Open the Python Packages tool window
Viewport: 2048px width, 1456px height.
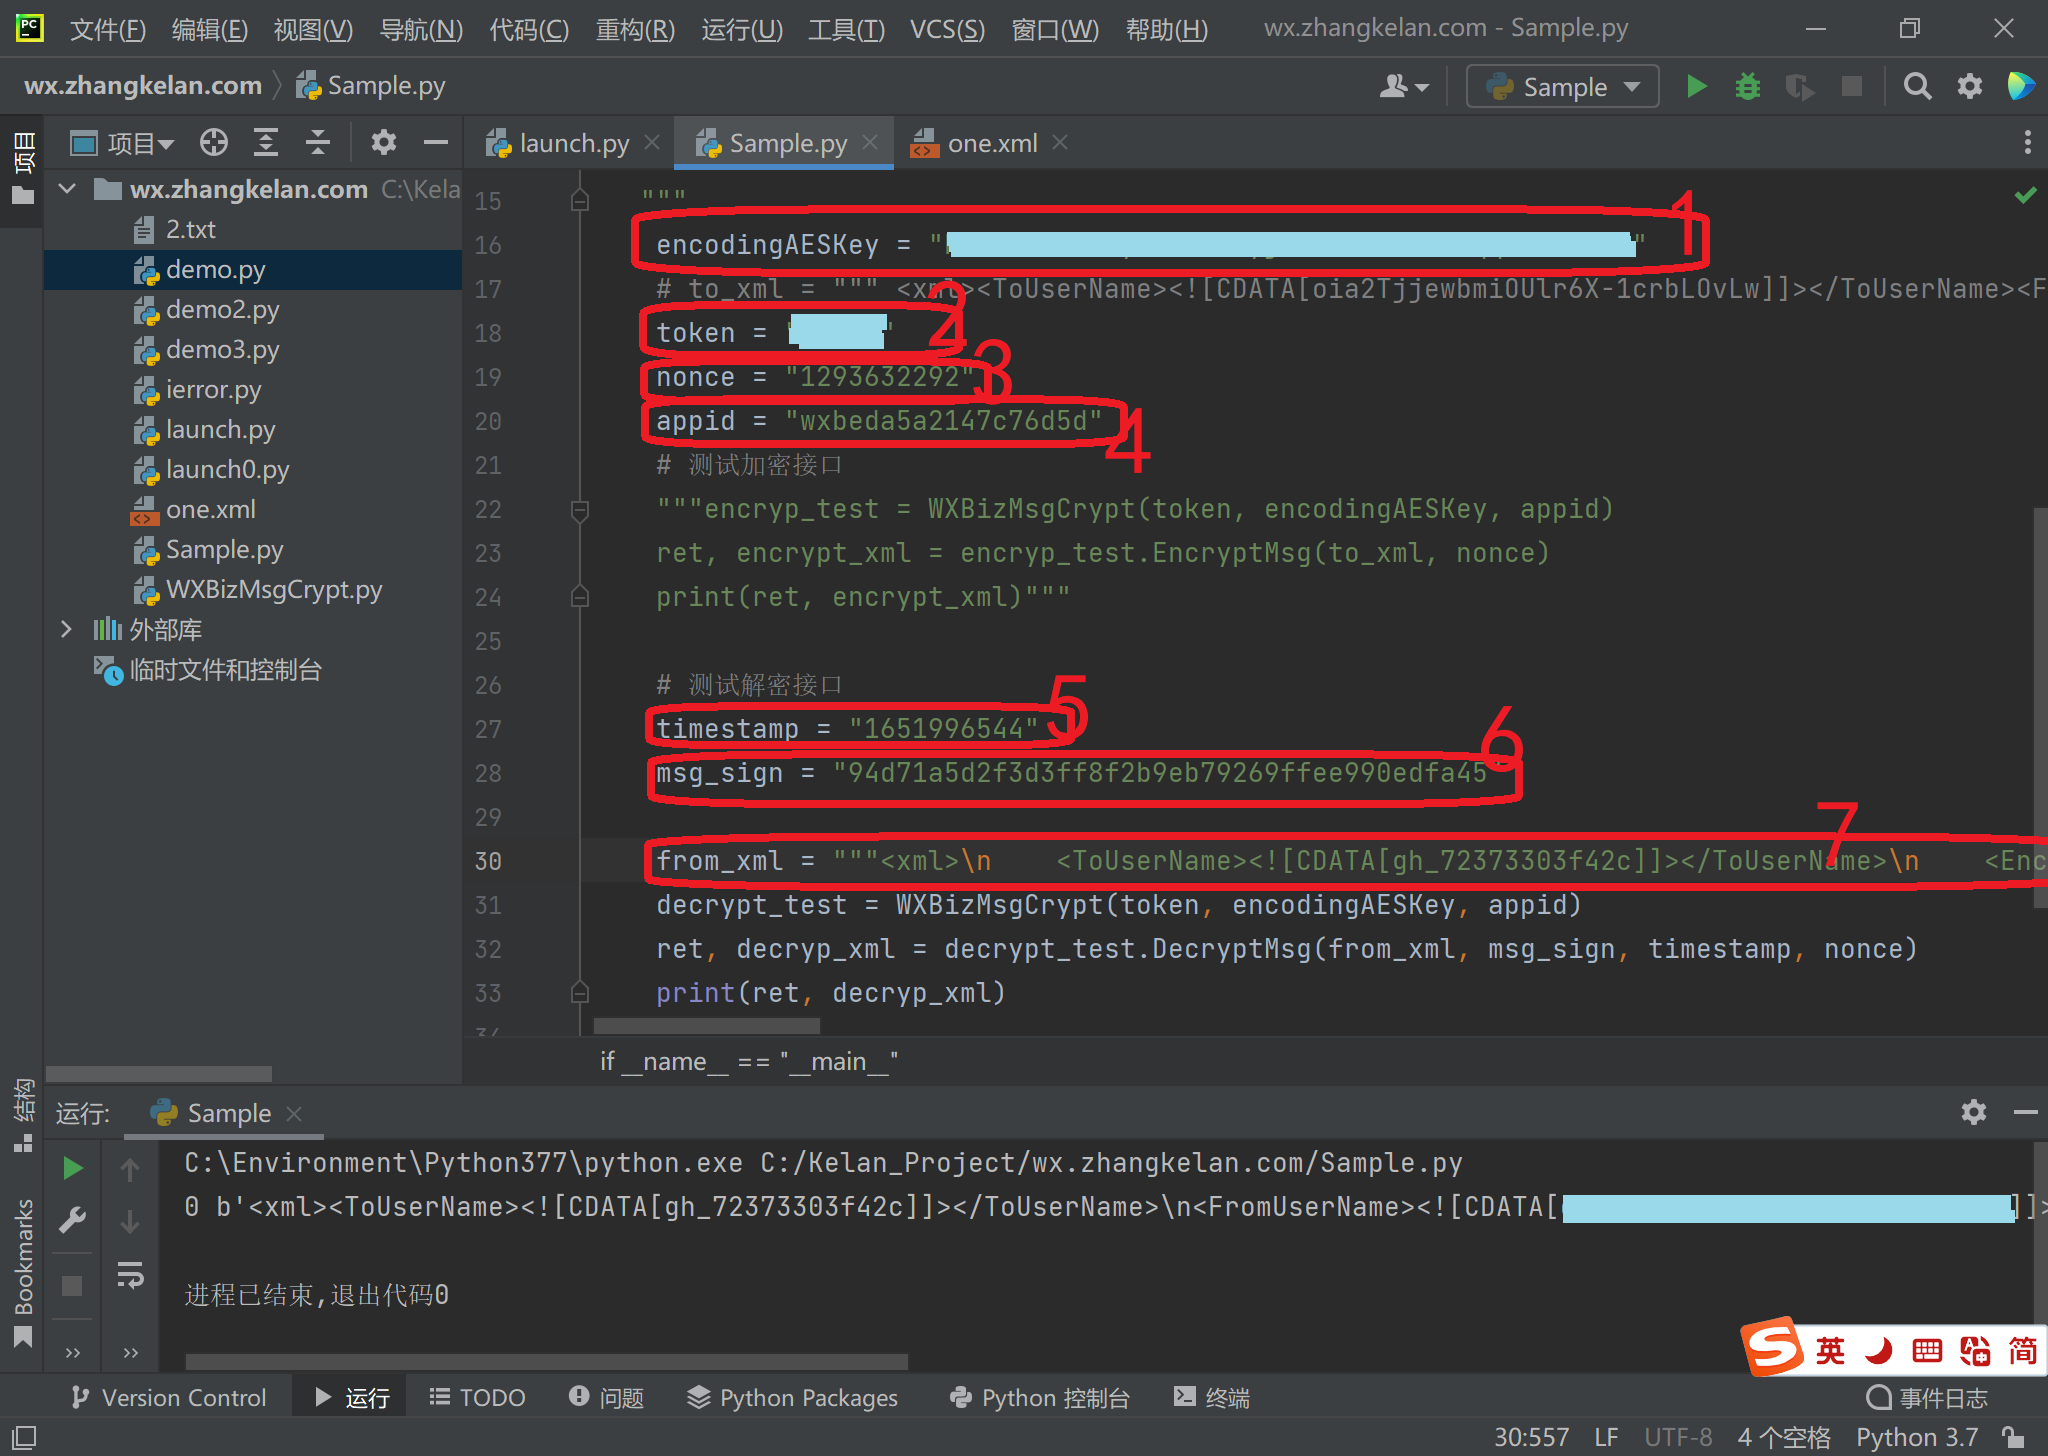(x=792, y=1397)
